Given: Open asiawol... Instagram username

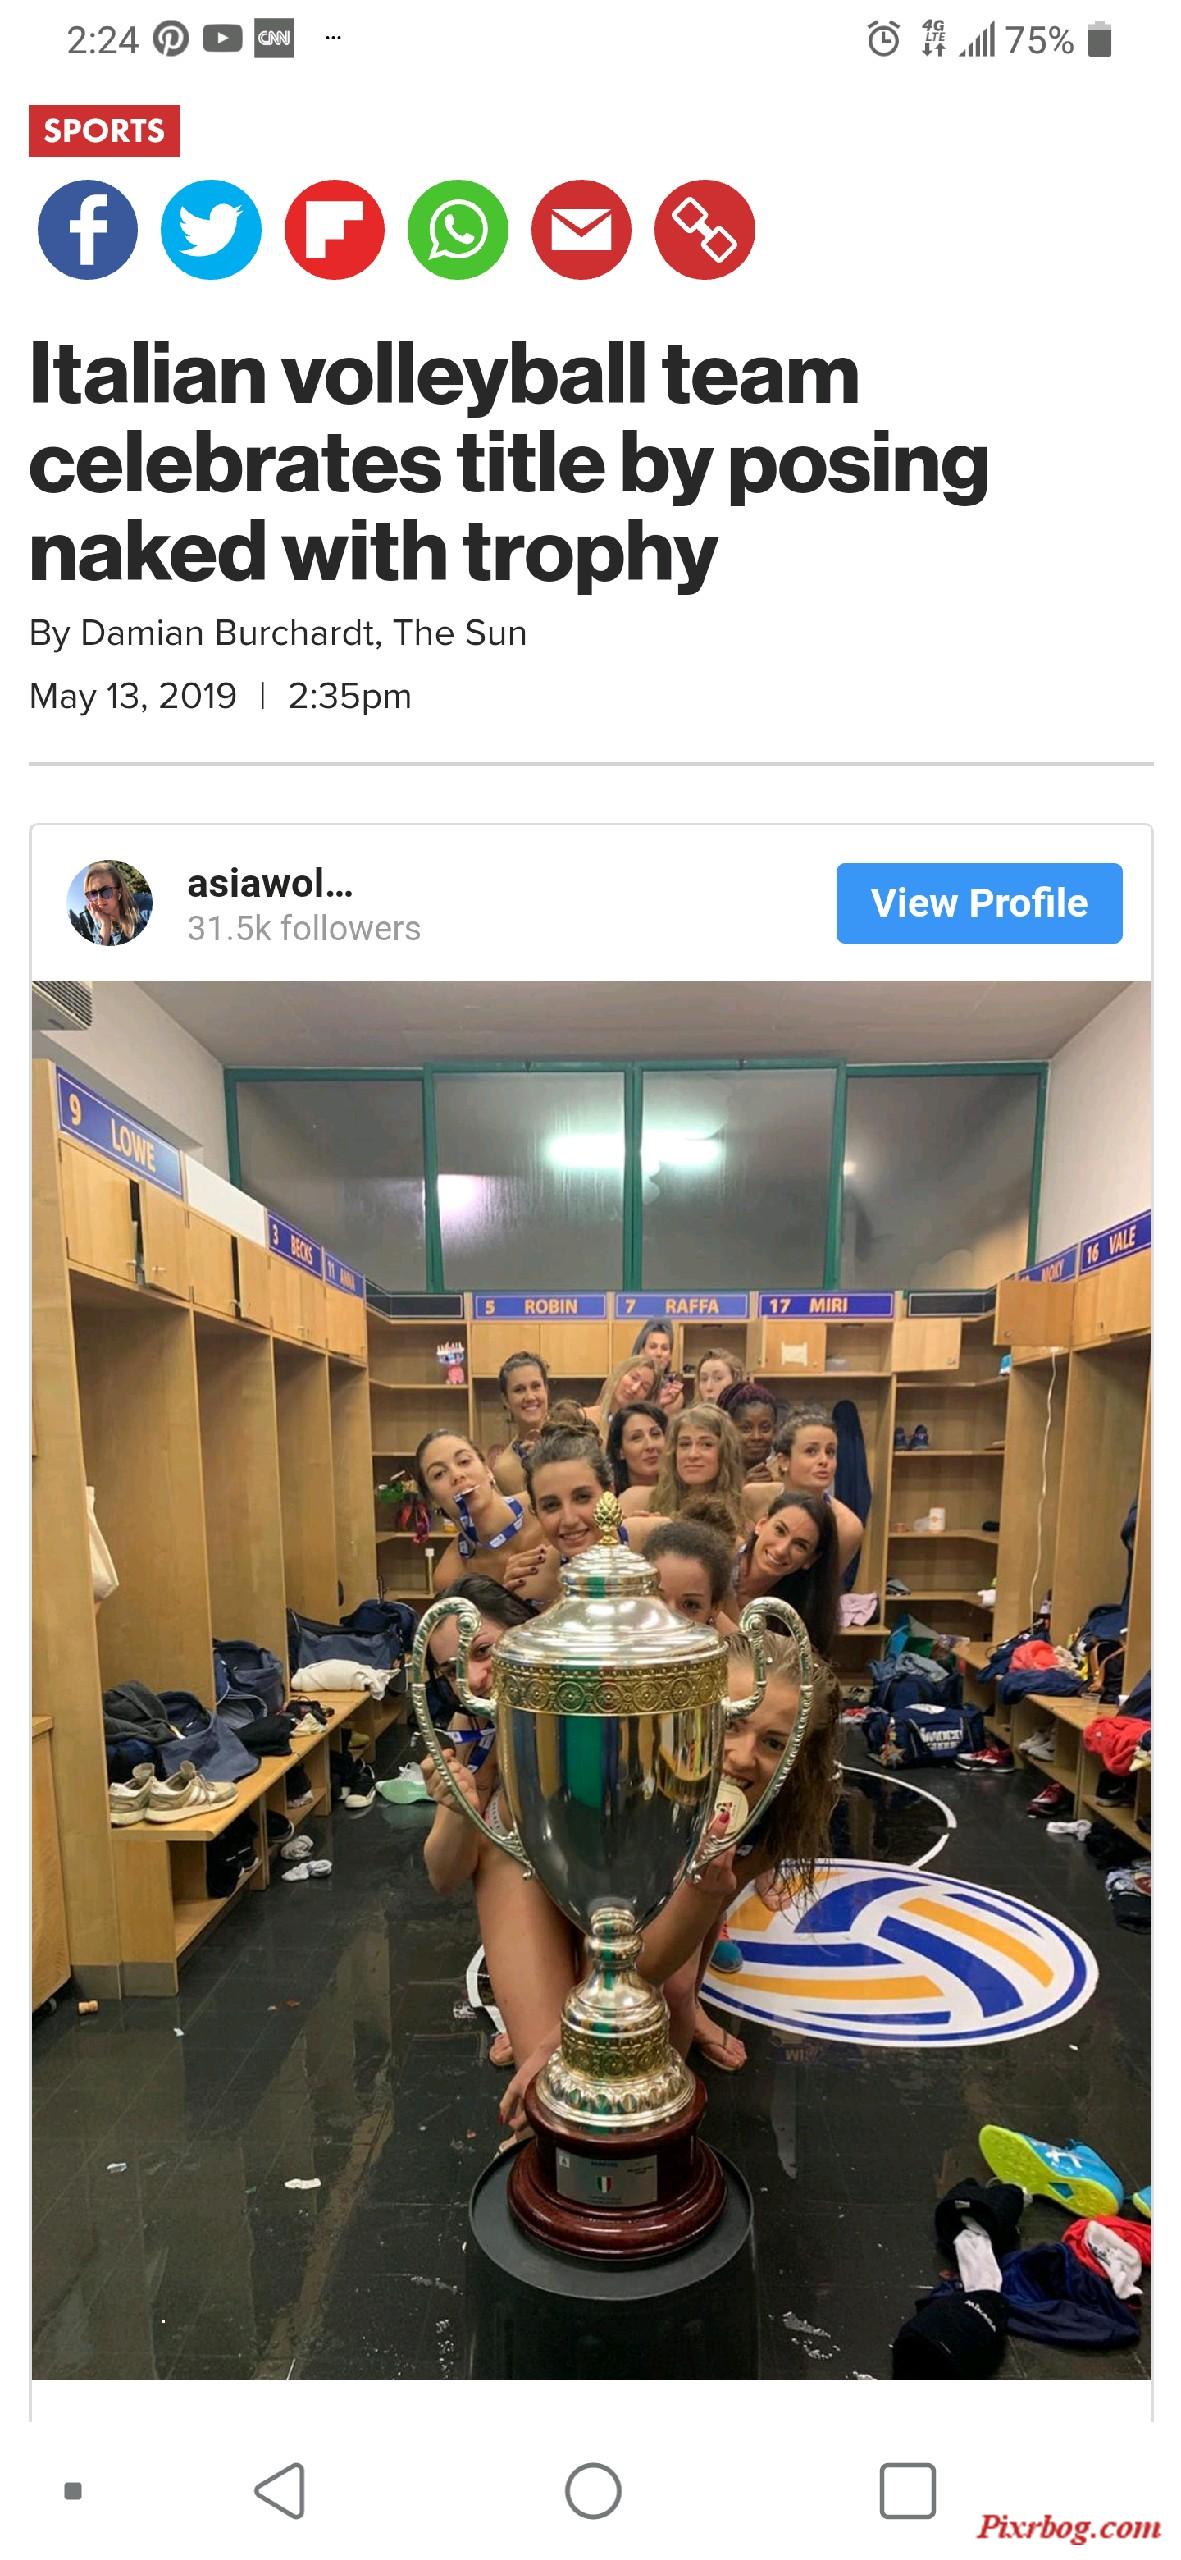Looking at the screenshot, I should (x=270, y=883).
